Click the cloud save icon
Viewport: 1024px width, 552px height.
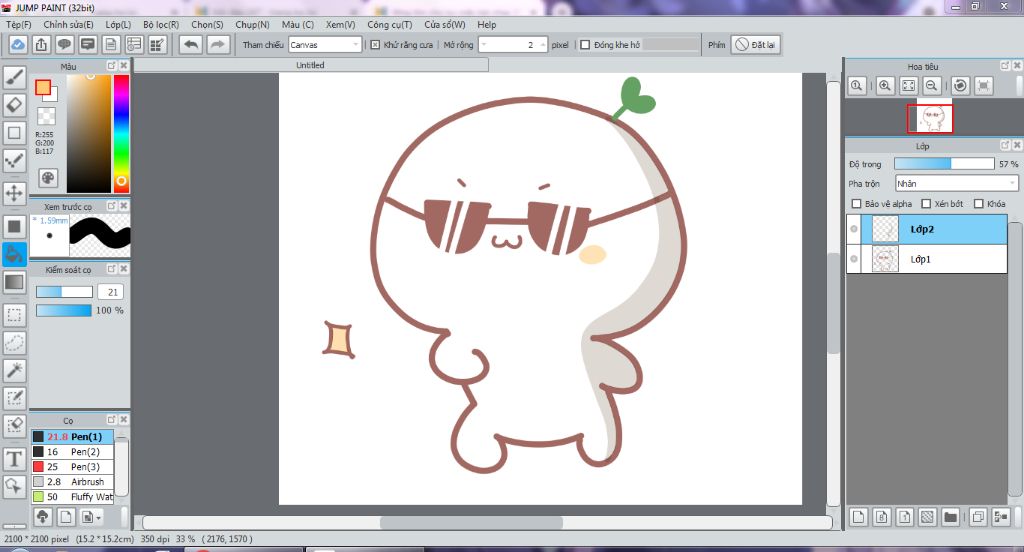point(18,44)
